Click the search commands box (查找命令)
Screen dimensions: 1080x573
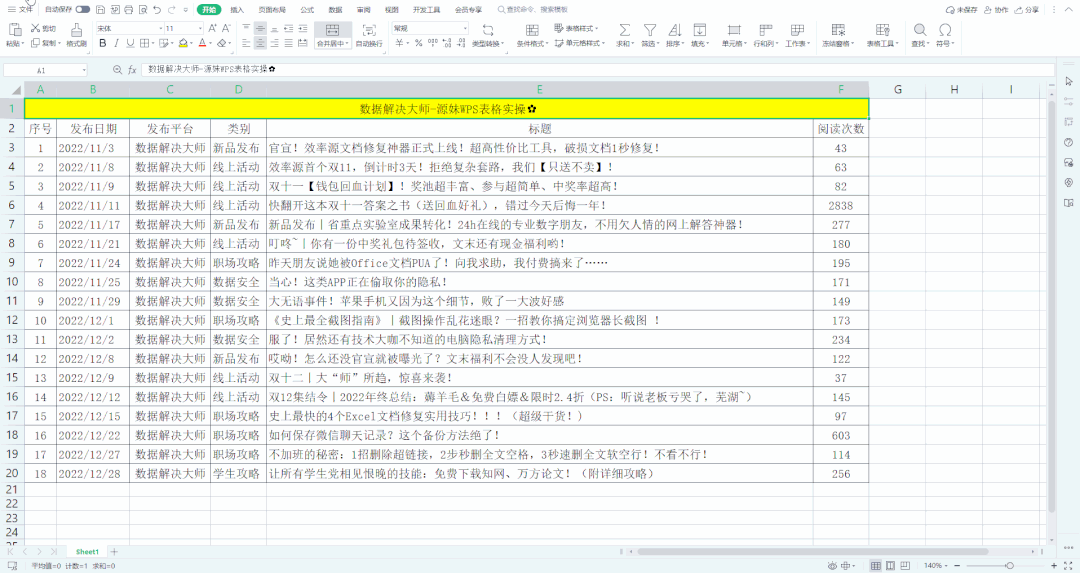534,10
